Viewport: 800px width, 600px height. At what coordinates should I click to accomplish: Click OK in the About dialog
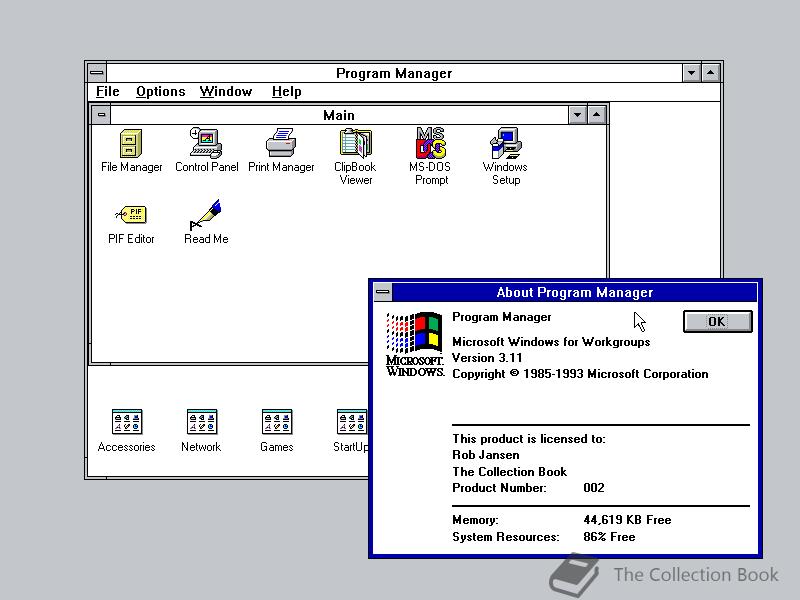(717, 321)
